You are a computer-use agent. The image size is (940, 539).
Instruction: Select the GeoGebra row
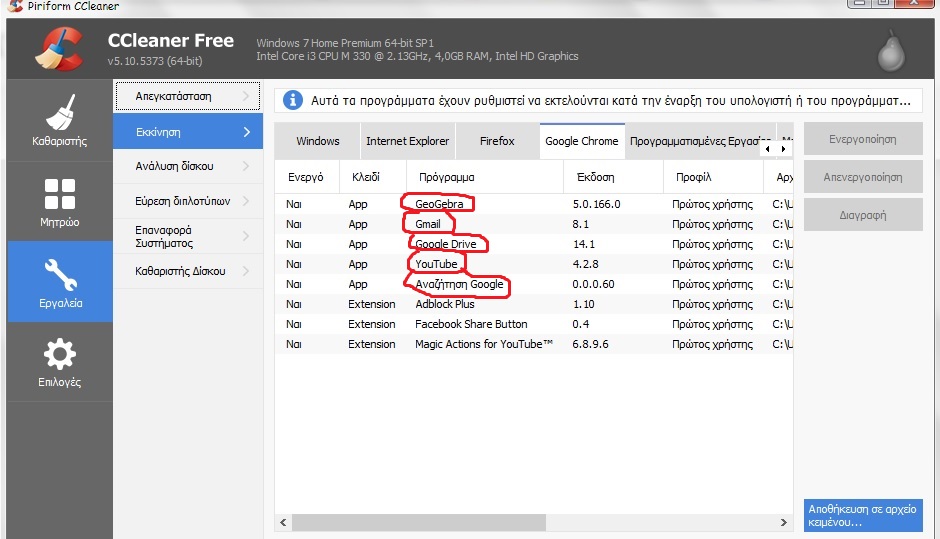point(534,204)
